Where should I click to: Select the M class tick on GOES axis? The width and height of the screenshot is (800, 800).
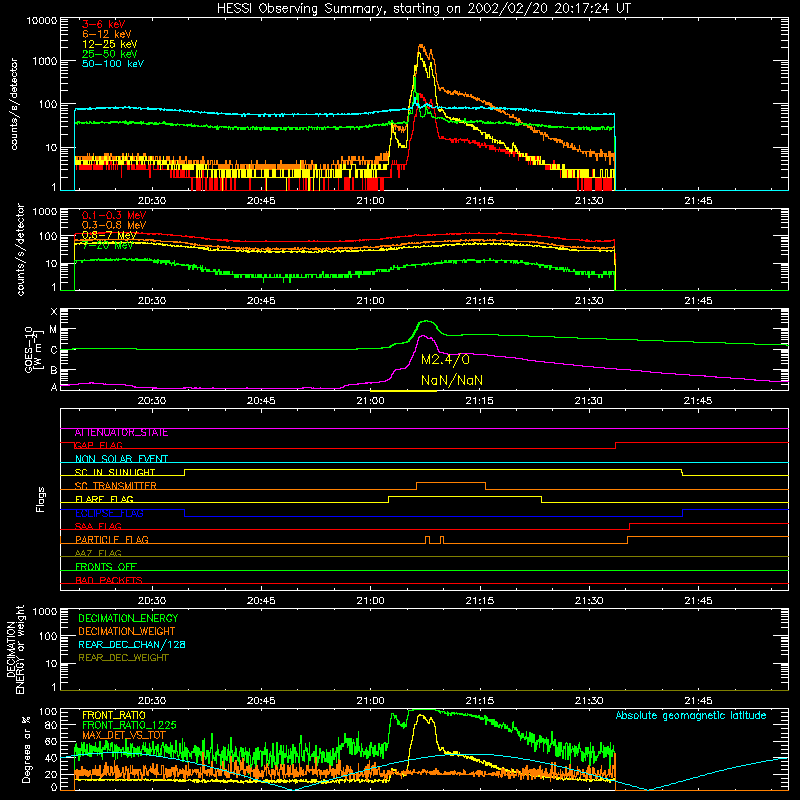53,330
